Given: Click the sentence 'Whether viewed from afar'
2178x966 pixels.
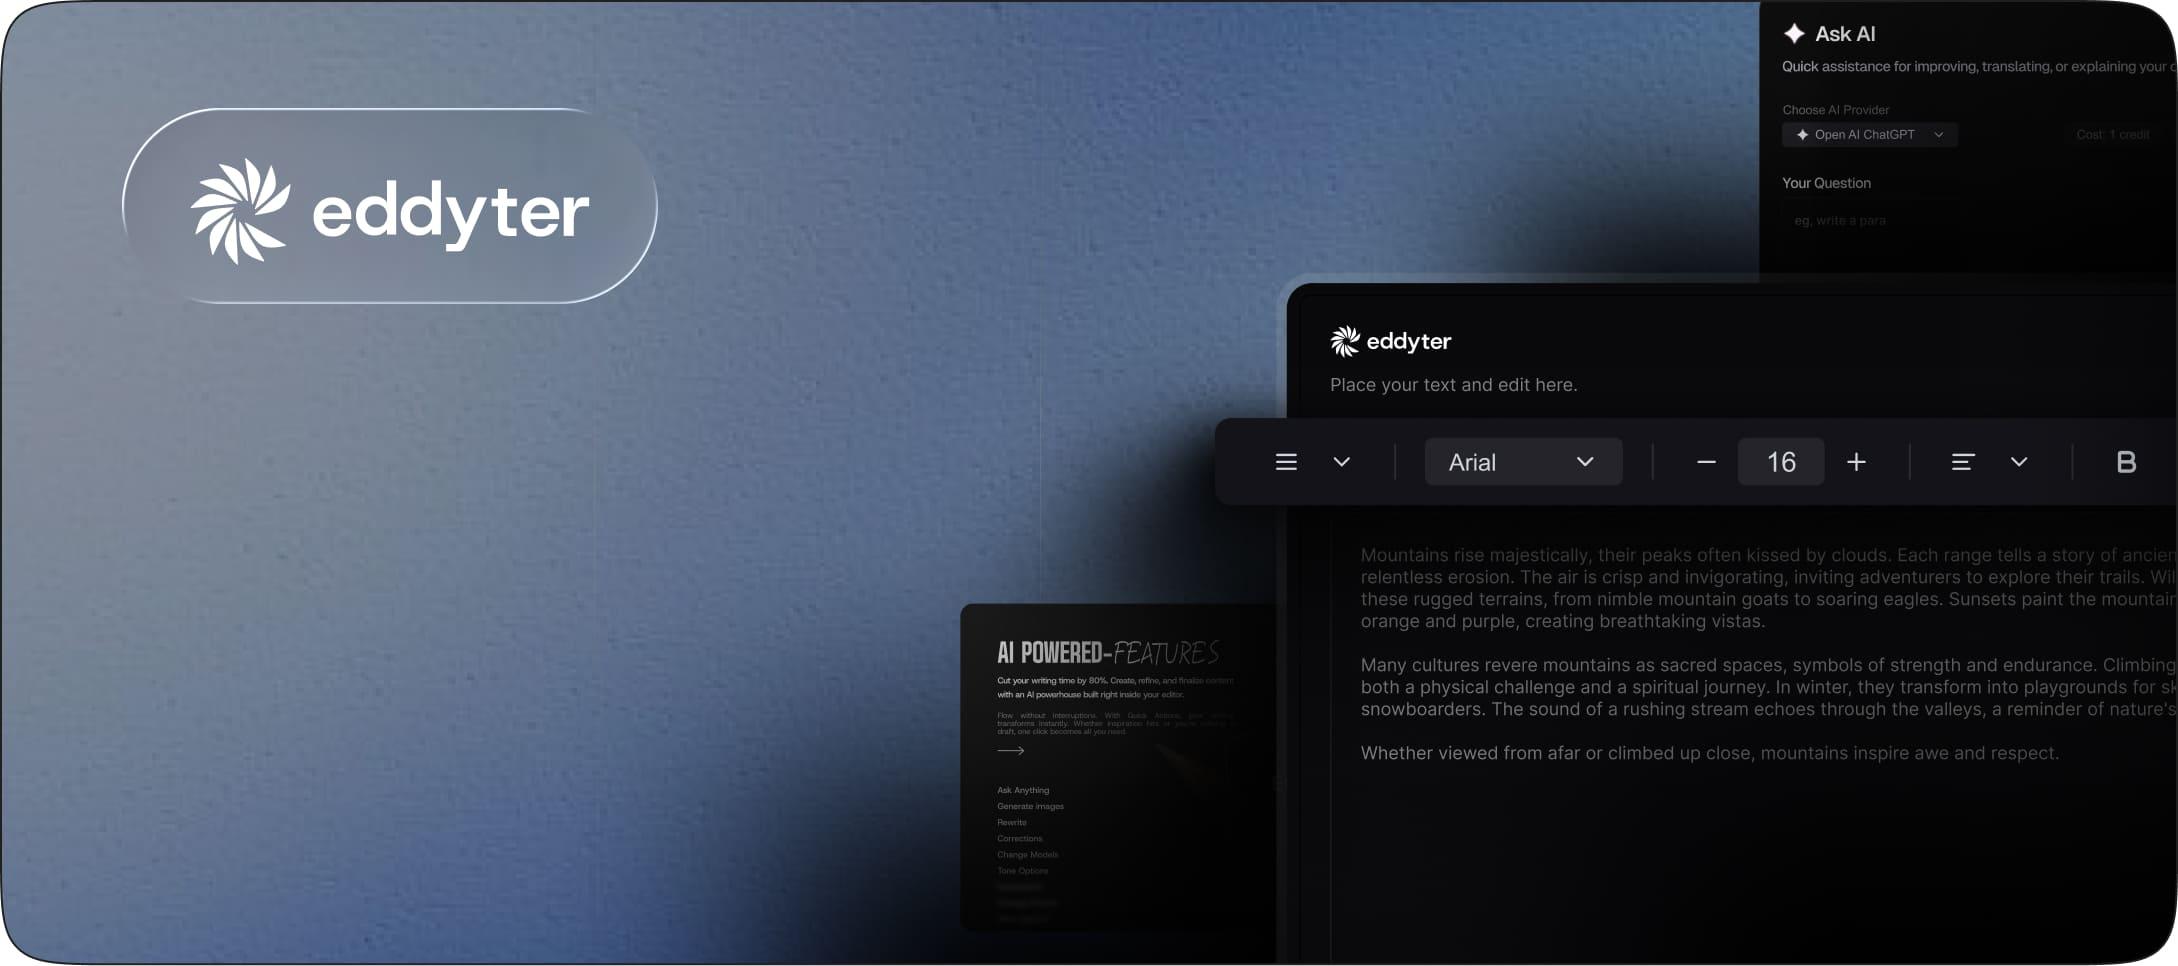Looking at the screenshot, I should coord(1710,753).
